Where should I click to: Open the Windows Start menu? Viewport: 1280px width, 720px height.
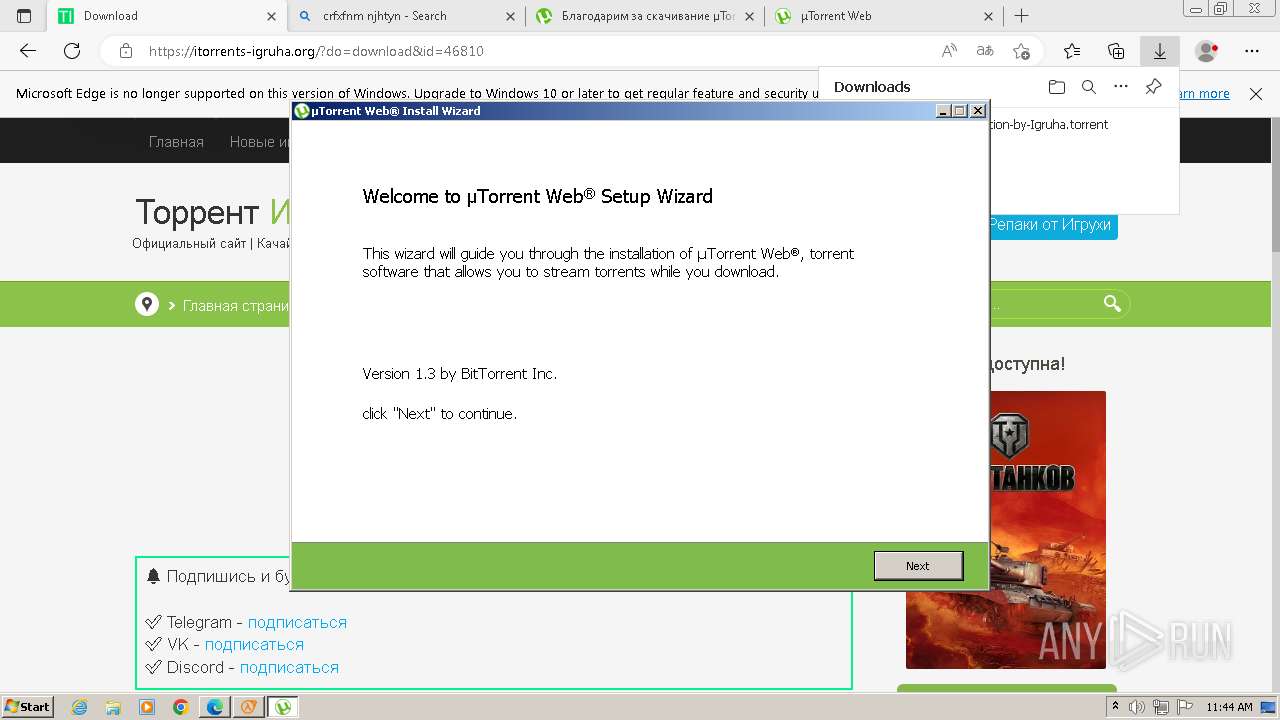[x=28, y=706]
